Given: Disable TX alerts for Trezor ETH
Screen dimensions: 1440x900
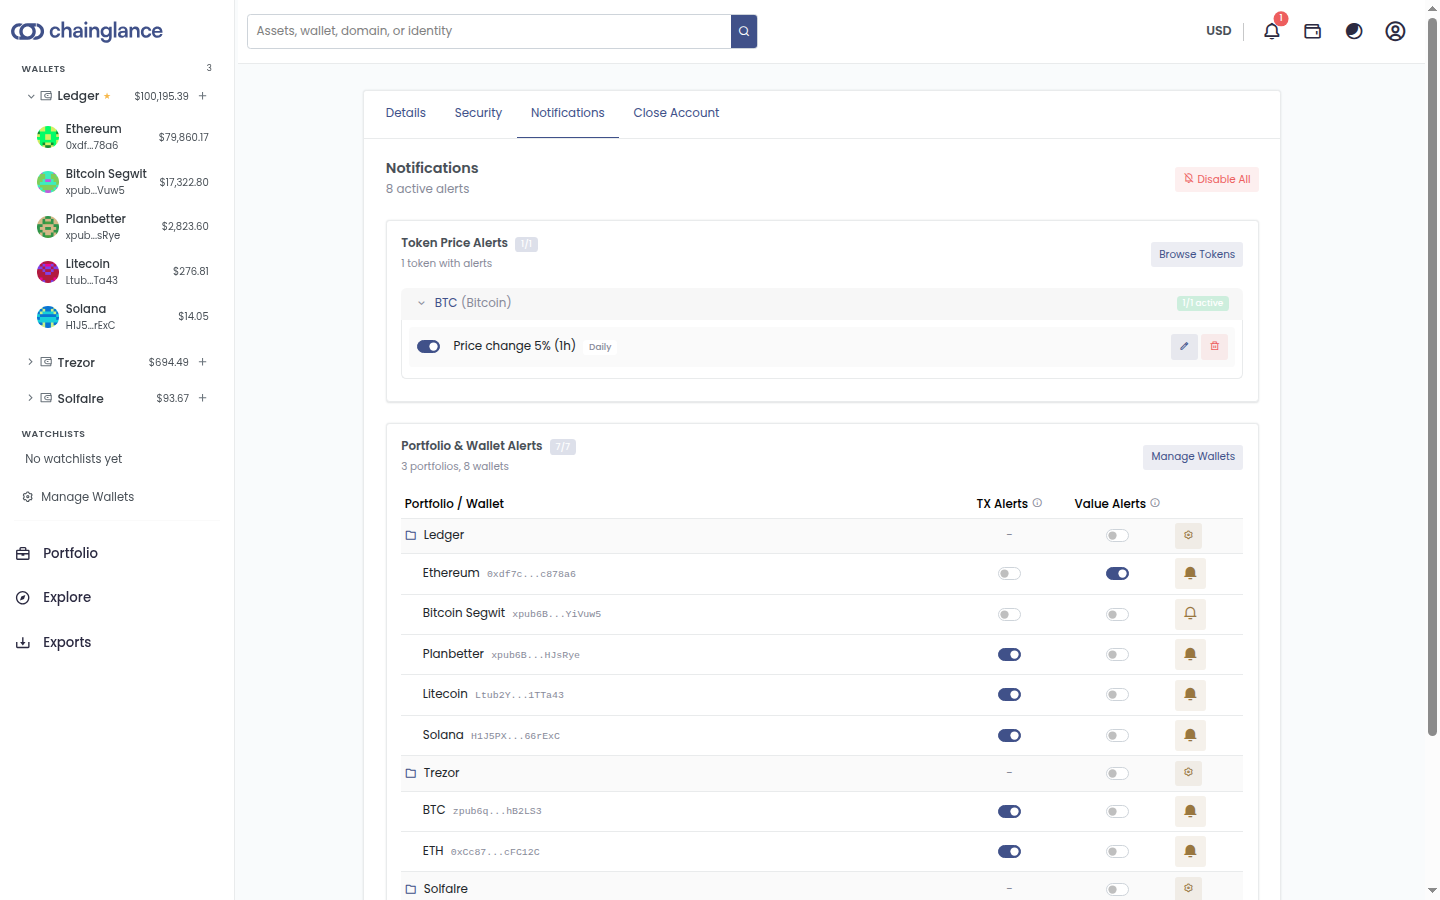Looking at the screenshot, I should coord(1009,852).
